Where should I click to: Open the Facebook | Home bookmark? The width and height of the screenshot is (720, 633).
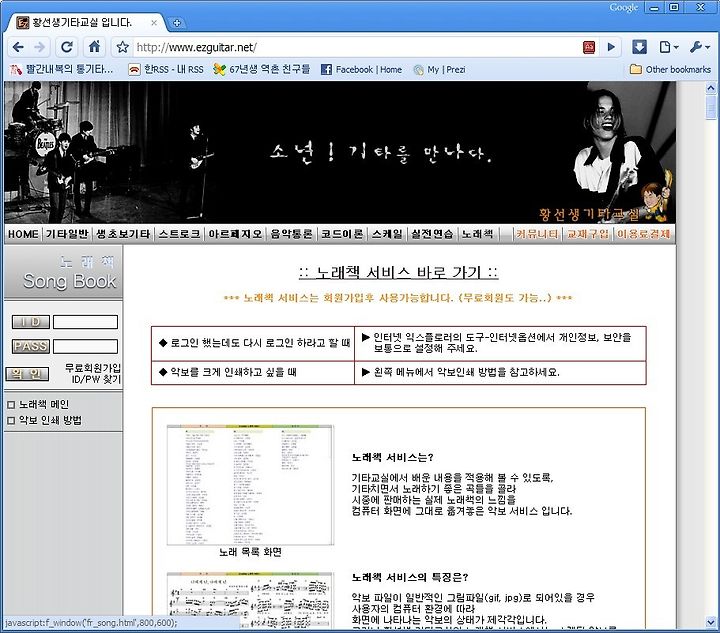[x=361, y=70]
